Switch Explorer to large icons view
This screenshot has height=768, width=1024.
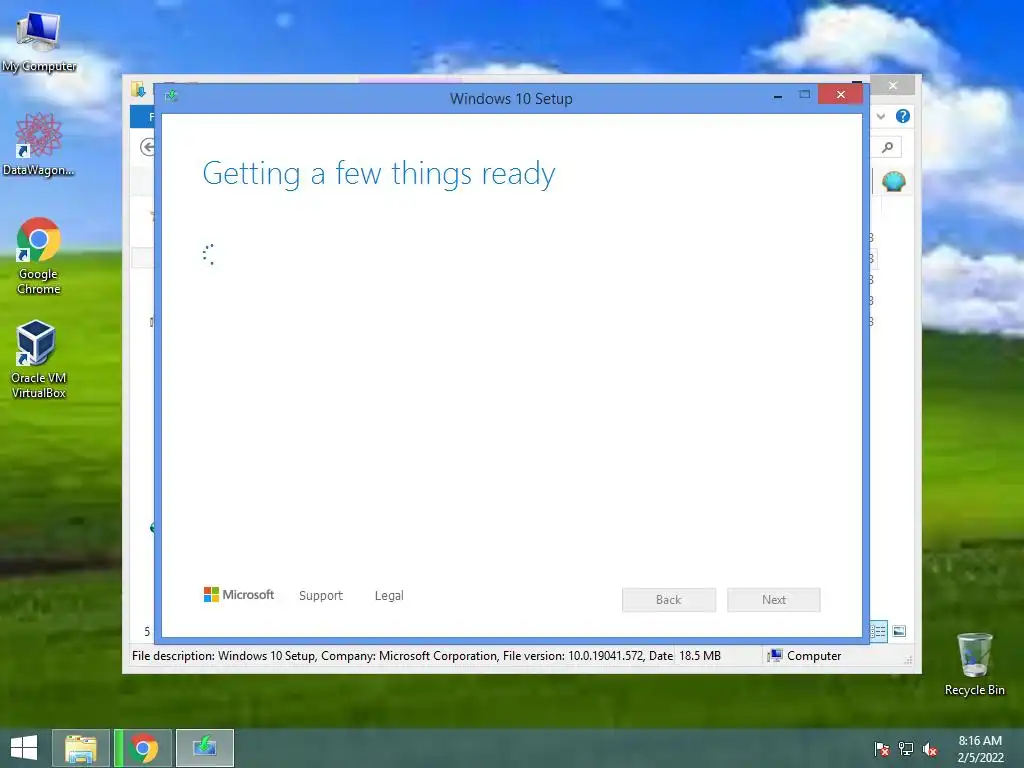(x=899, y=631)
